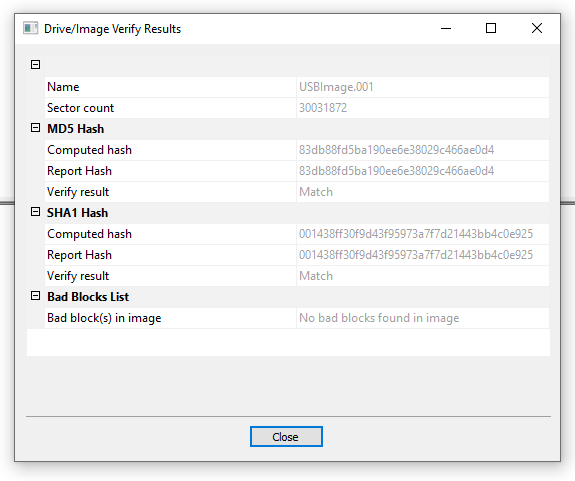Collapse the MD5 Hash section
Viewport: 575px width, 481px height.
coord(35,128)
